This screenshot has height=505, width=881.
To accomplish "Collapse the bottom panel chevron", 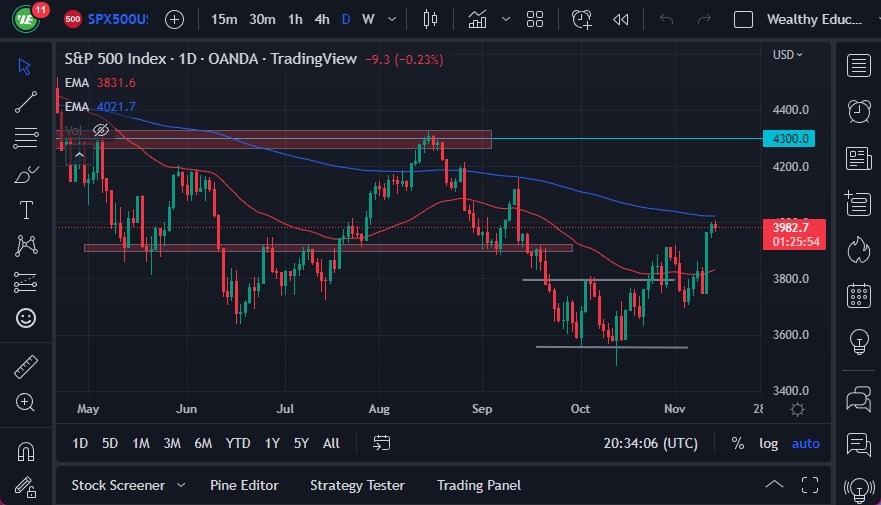I will (773, 485).
